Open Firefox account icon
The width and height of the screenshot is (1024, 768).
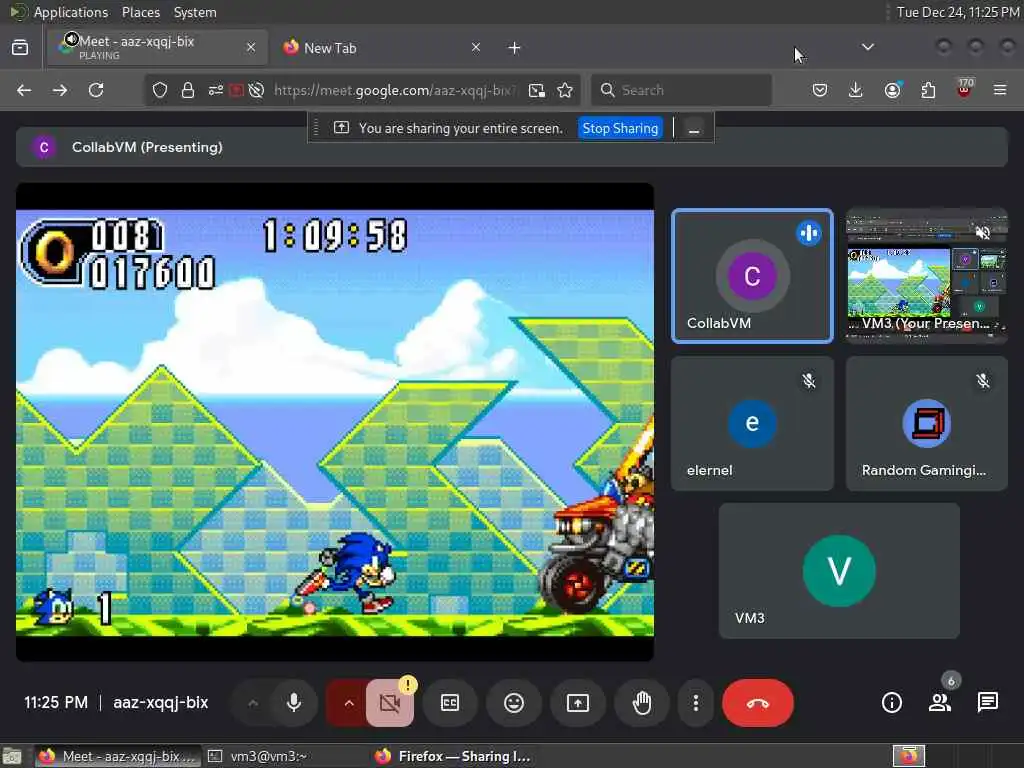coord(892,90)
